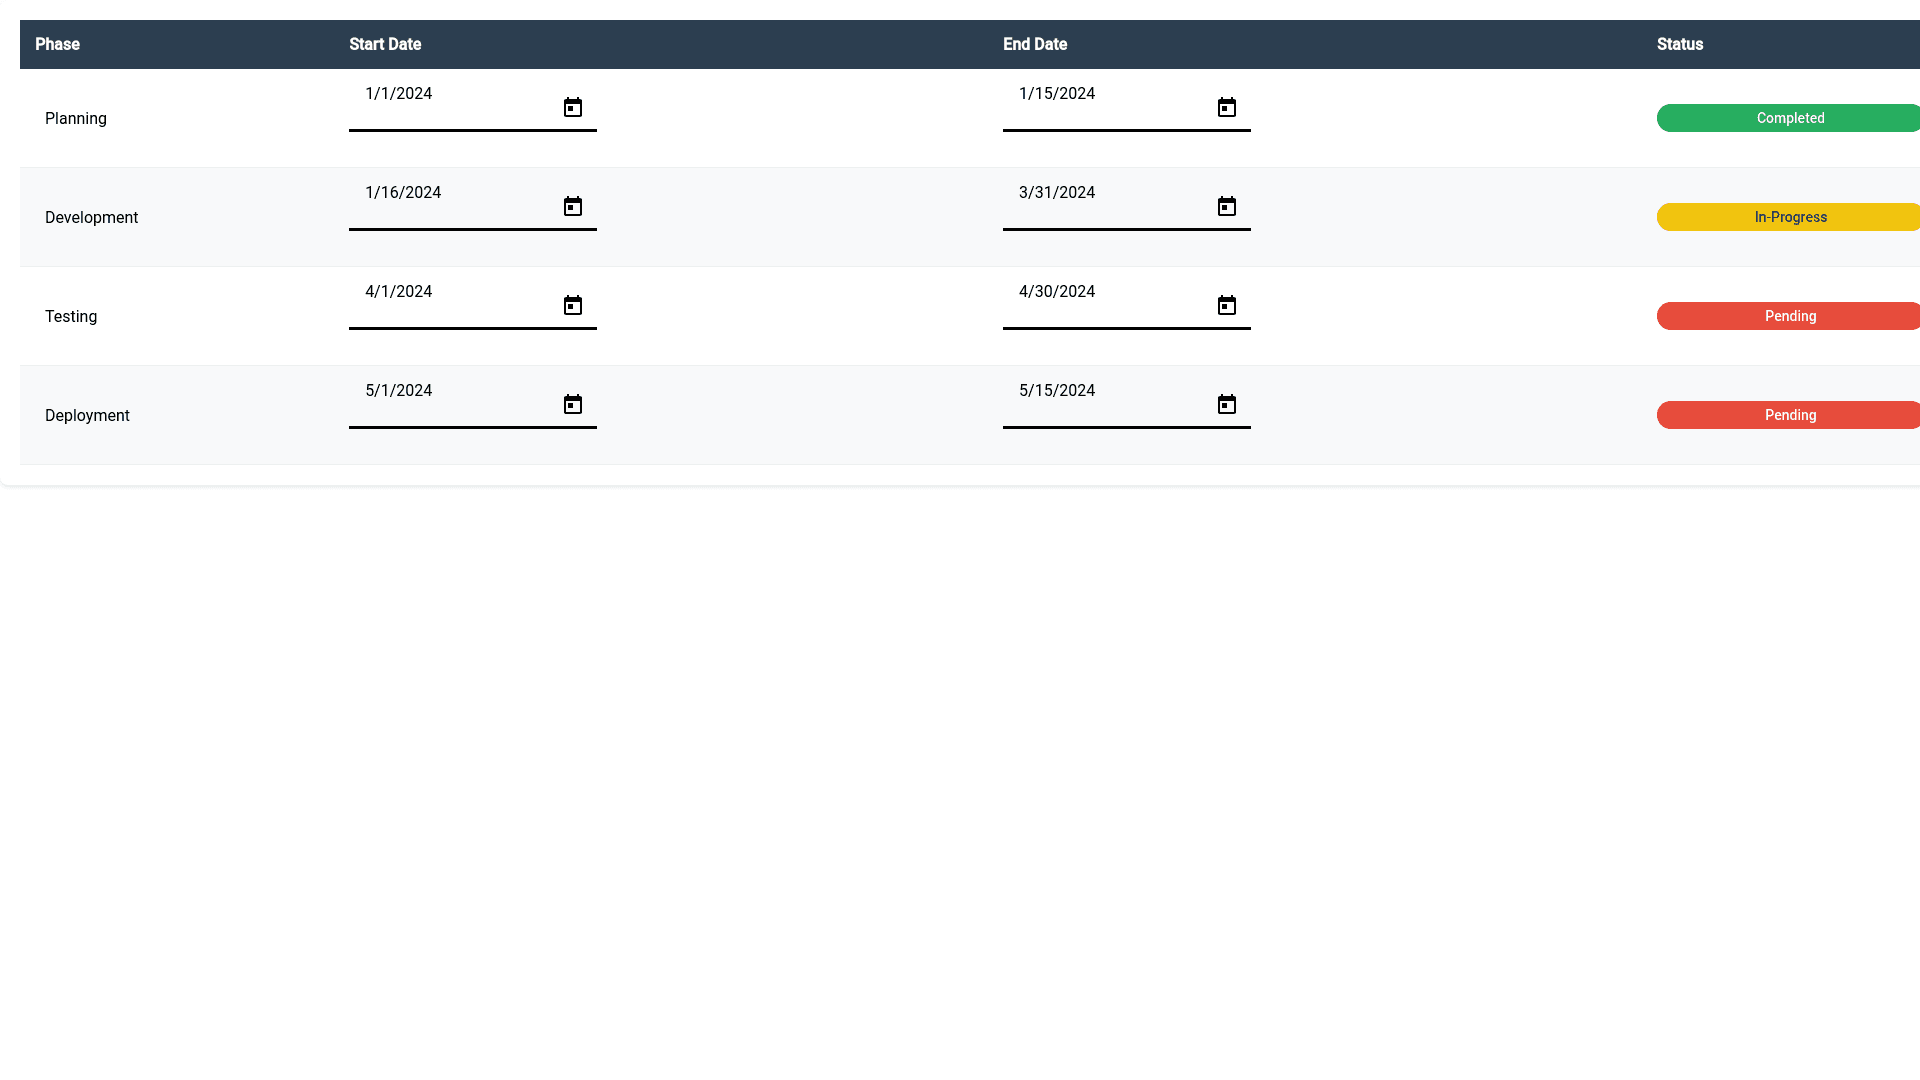The height and width of the screenshot is (1080, 1920).
Task: Click the Start Date column header
Action: [385, 44]
